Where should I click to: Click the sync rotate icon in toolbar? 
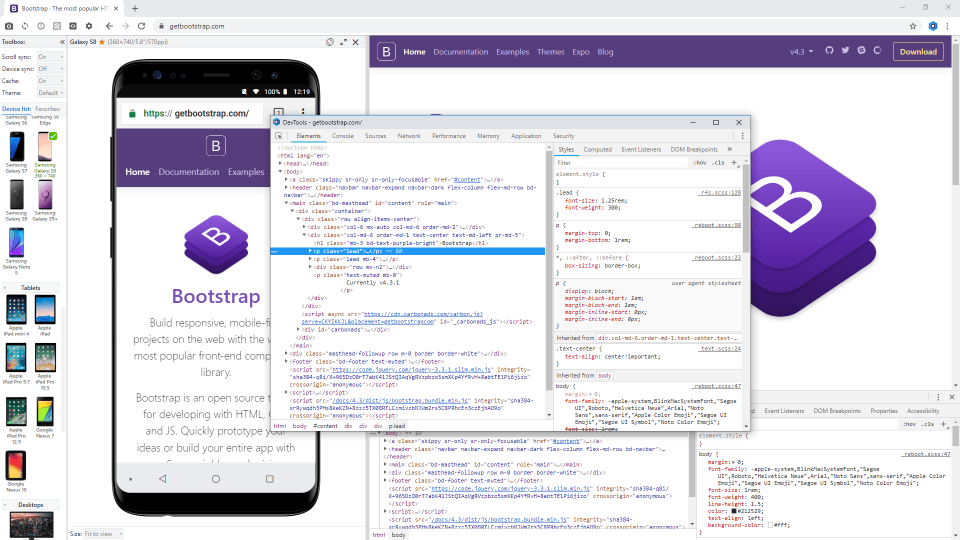click(x=25, y=26)
